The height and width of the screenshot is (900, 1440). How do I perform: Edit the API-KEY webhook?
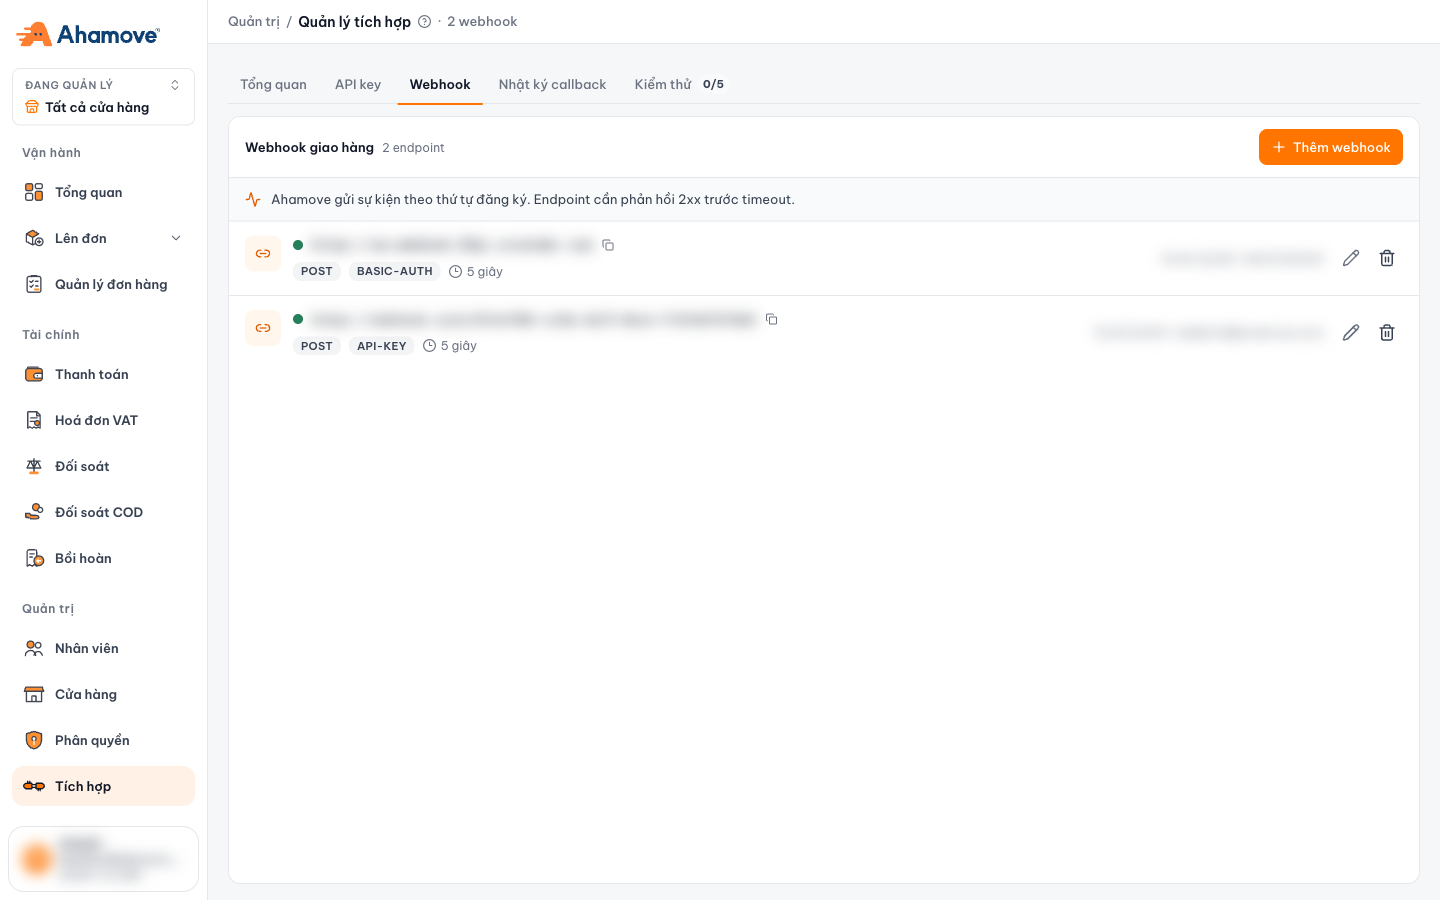click(1351, 332)
